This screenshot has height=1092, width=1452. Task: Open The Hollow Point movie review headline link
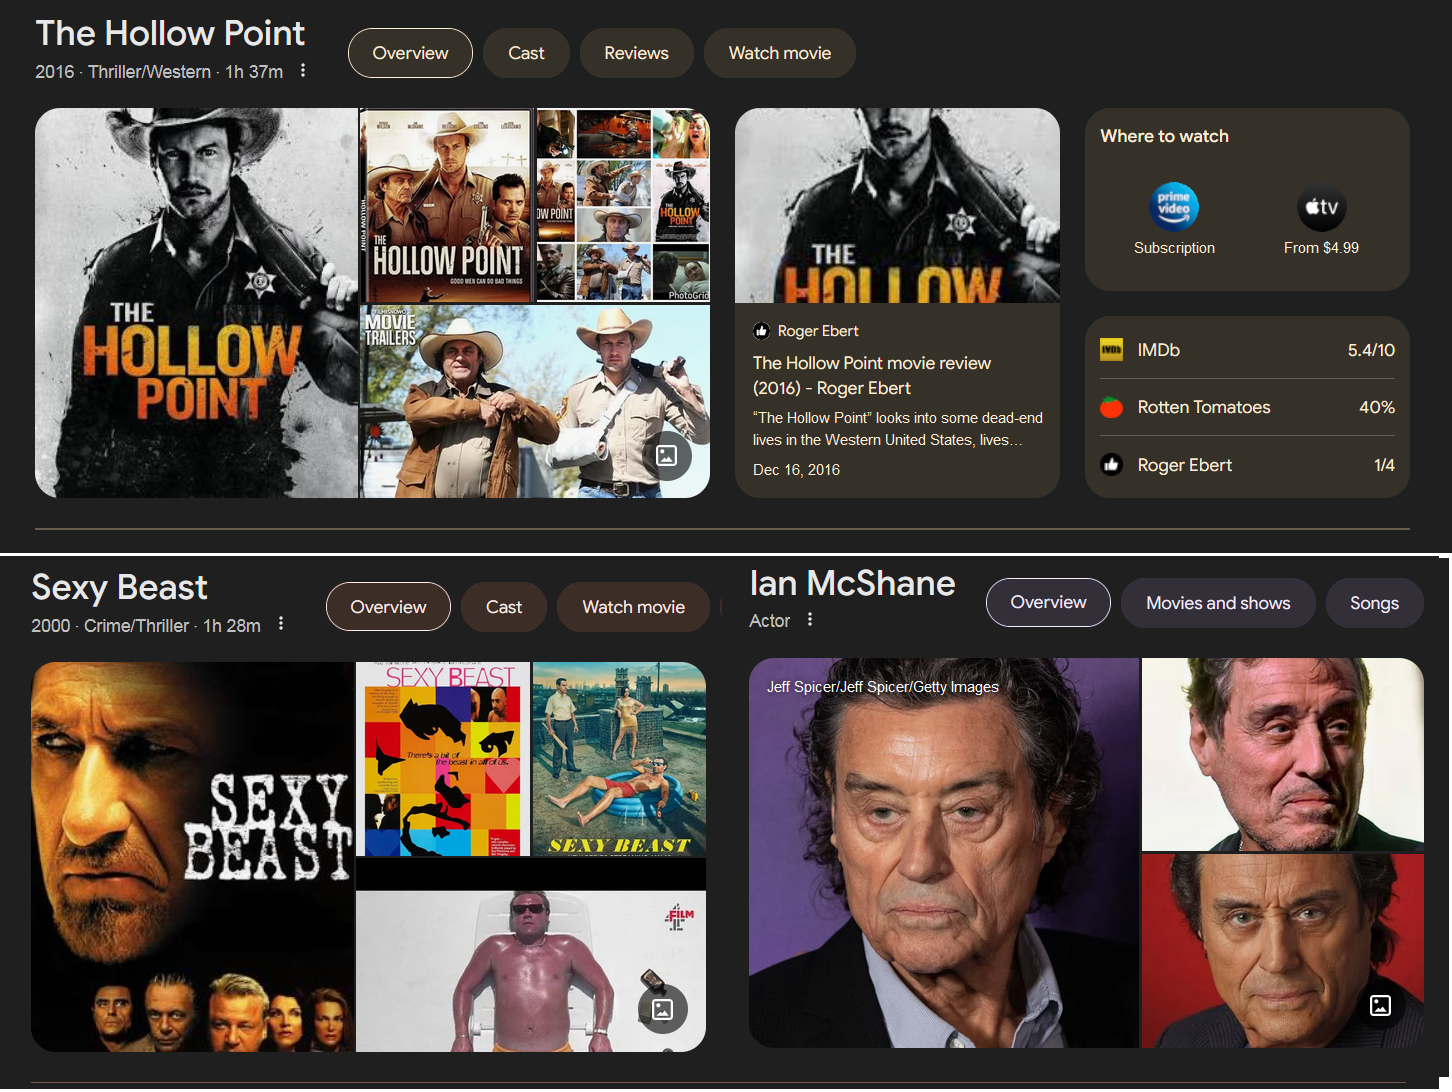tap(872, 375)
